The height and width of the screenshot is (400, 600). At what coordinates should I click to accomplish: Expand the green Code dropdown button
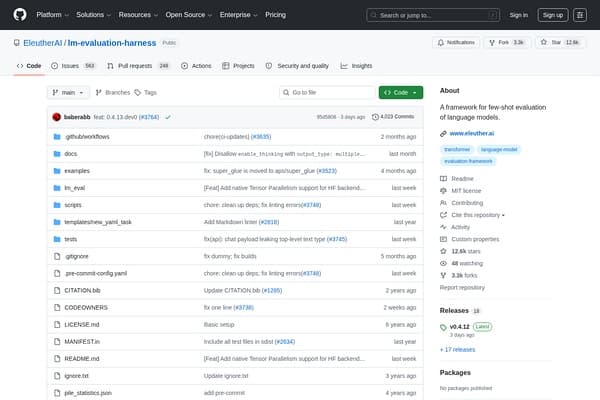click(x=401, y=93)
